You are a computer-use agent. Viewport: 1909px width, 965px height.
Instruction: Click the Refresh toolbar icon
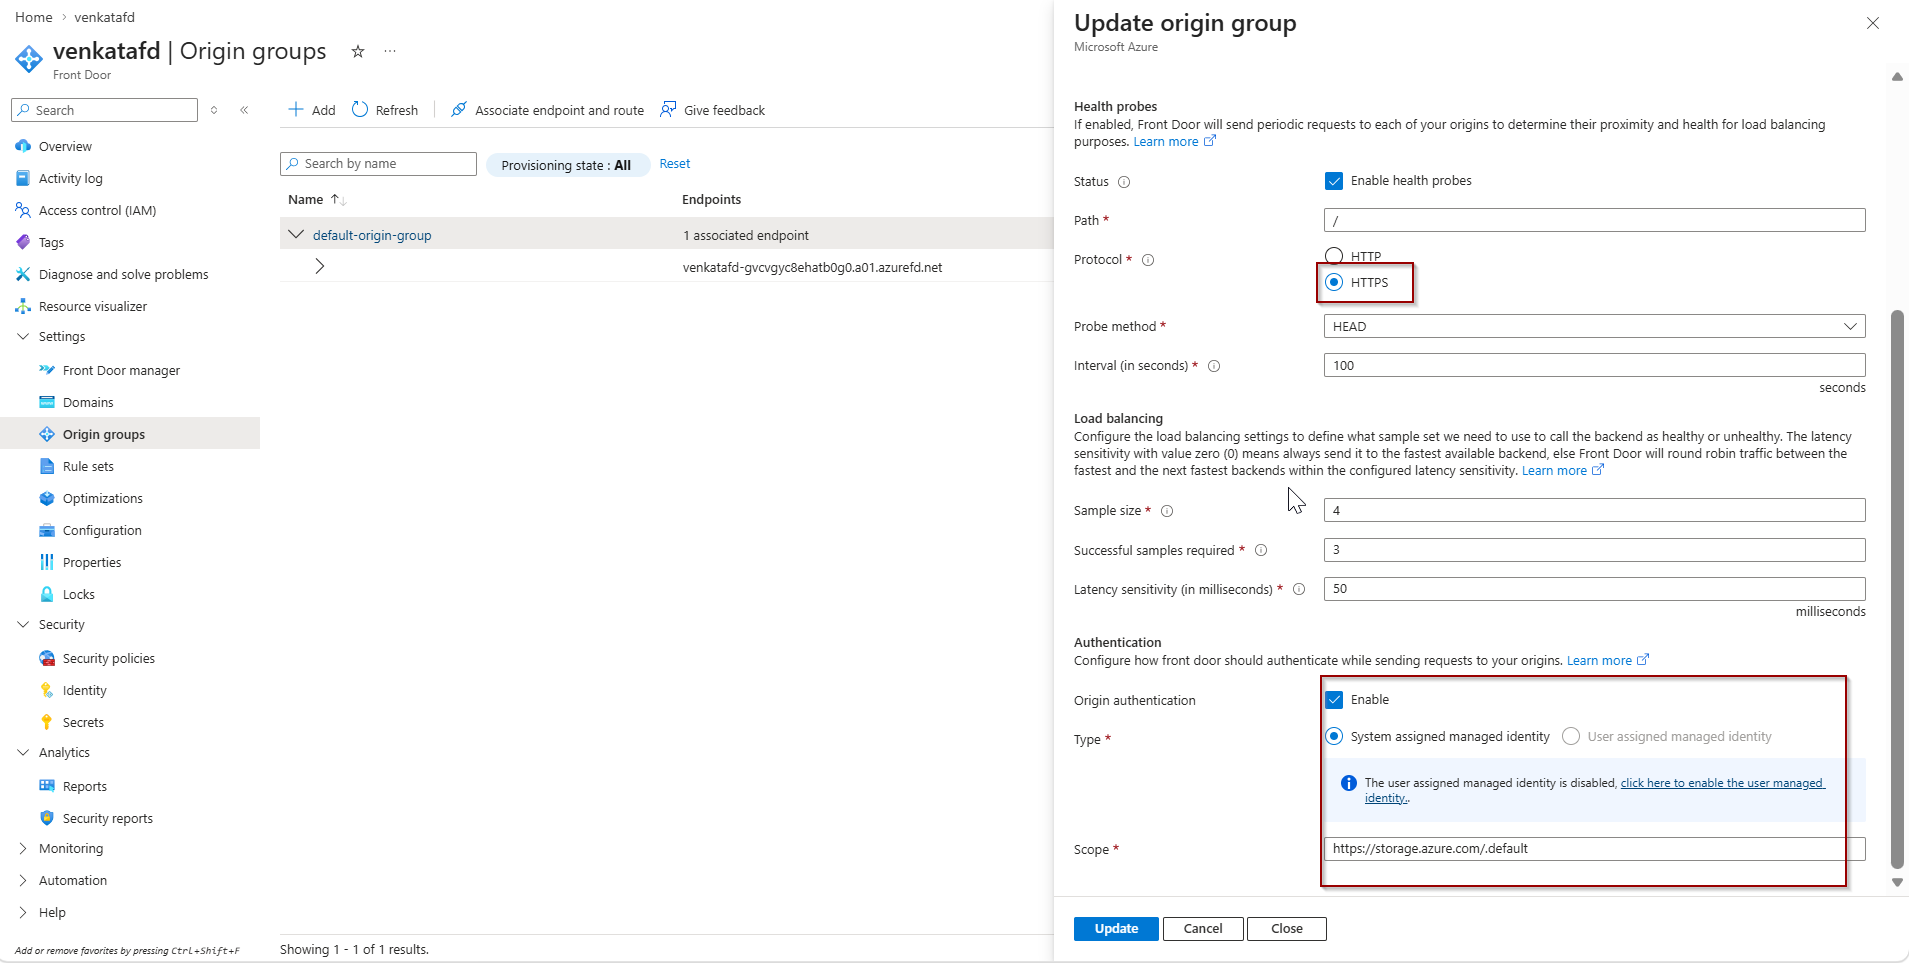click(x=360, y=109)
